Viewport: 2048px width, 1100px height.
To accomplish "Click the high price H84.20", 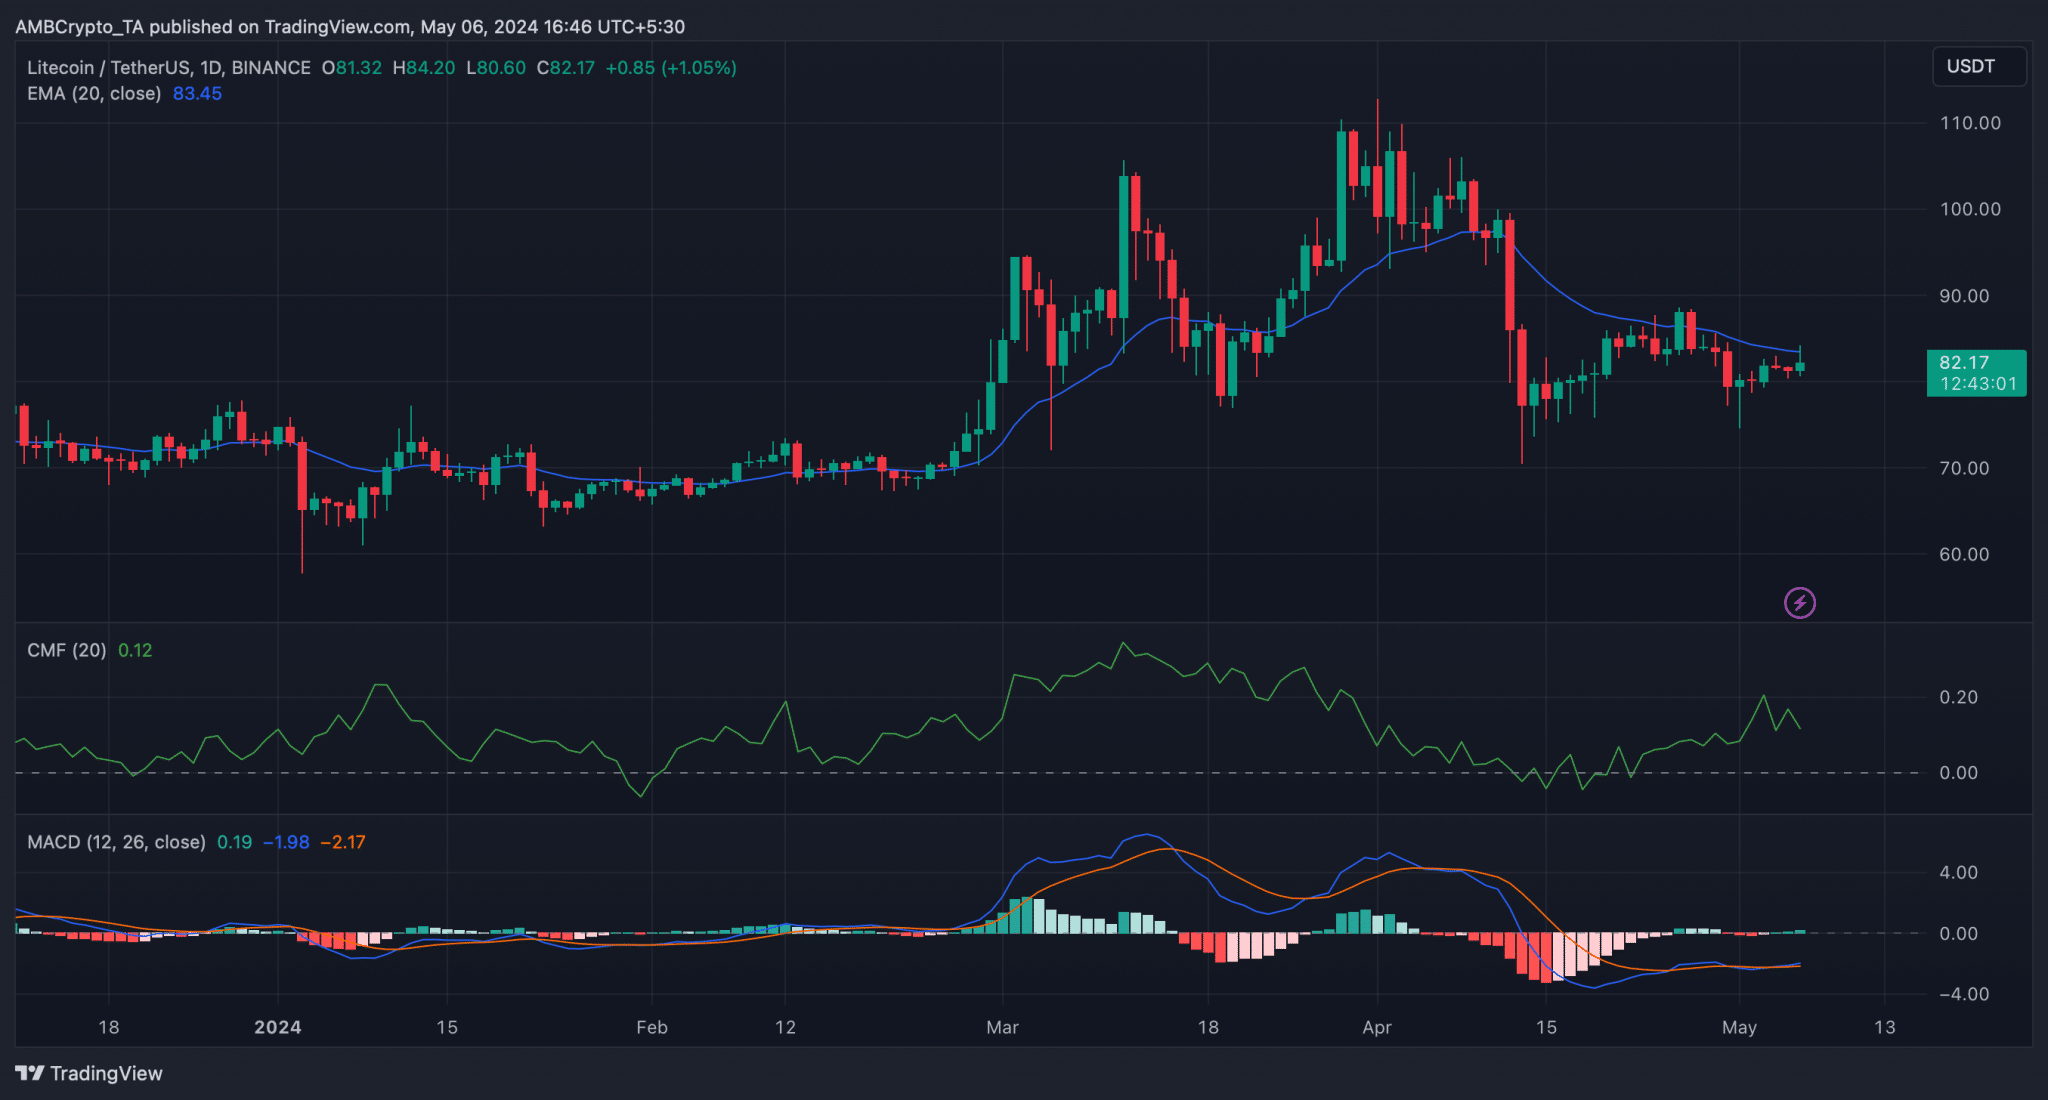I will [x=424, y=67].
